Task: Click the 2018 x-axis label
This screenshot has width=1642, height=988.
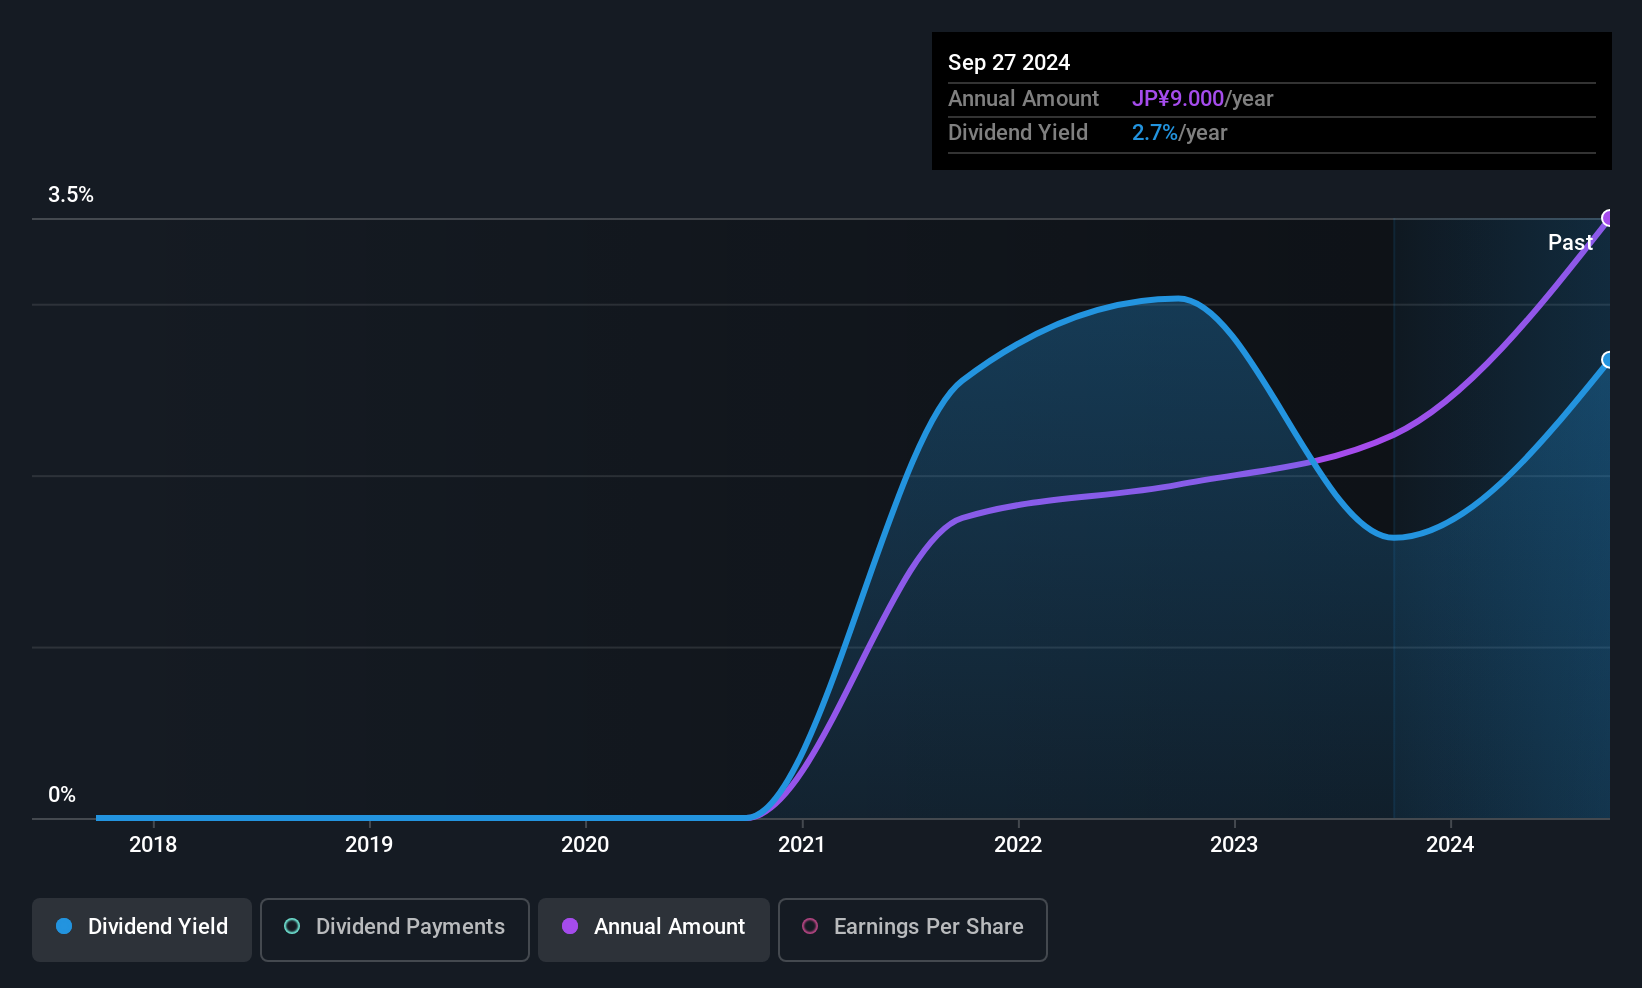Action: click(153, 845)
